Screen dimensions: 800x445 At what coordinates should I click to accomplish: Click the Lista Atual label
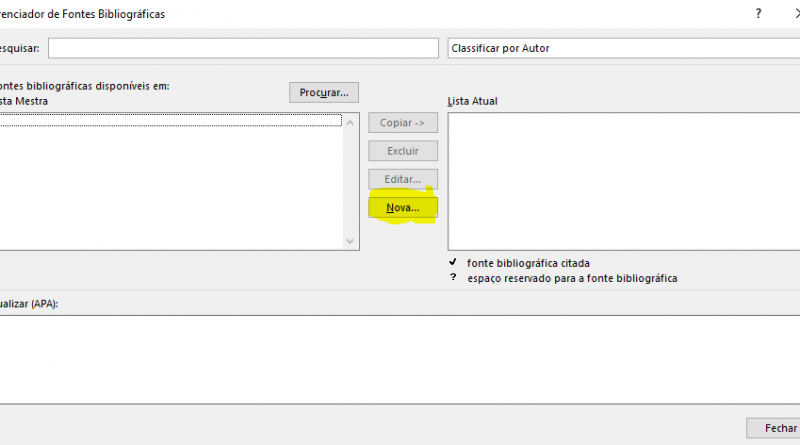[x=472, y=101]
